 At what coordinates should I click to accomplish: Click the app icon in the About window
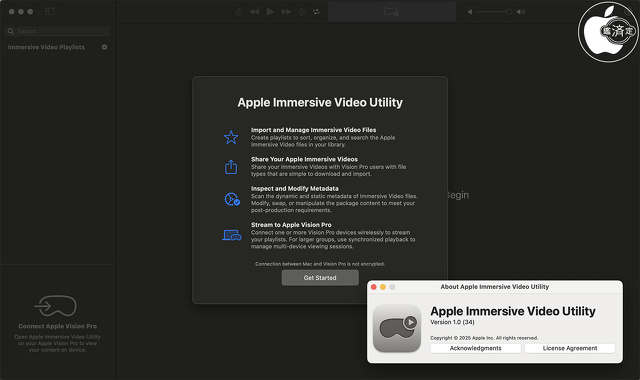[397, 328]
